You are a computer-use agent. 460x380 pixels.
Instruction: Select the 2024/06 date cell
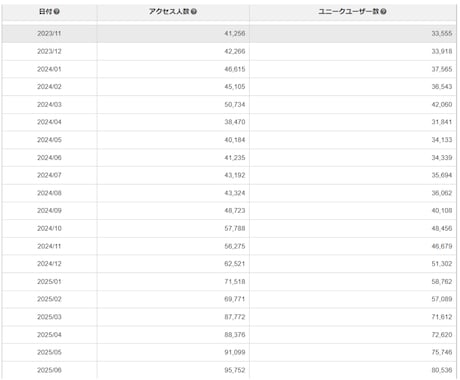click(x=49, y=157)
